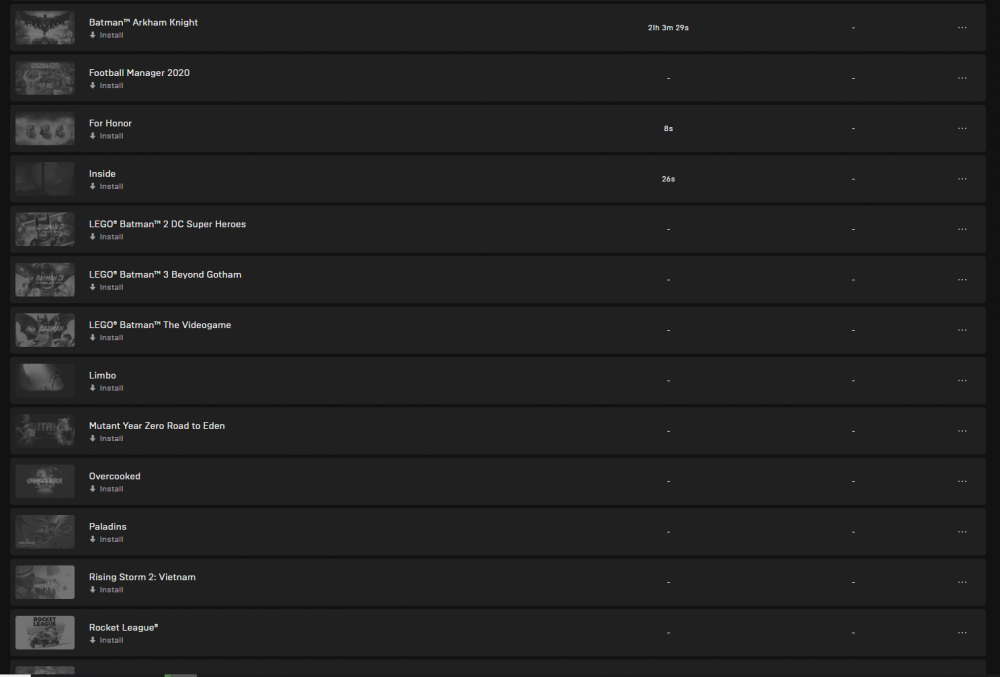Screen dimensions: 1000x677
Task: Show more options for Paladins
Action: tap(962, 532)
